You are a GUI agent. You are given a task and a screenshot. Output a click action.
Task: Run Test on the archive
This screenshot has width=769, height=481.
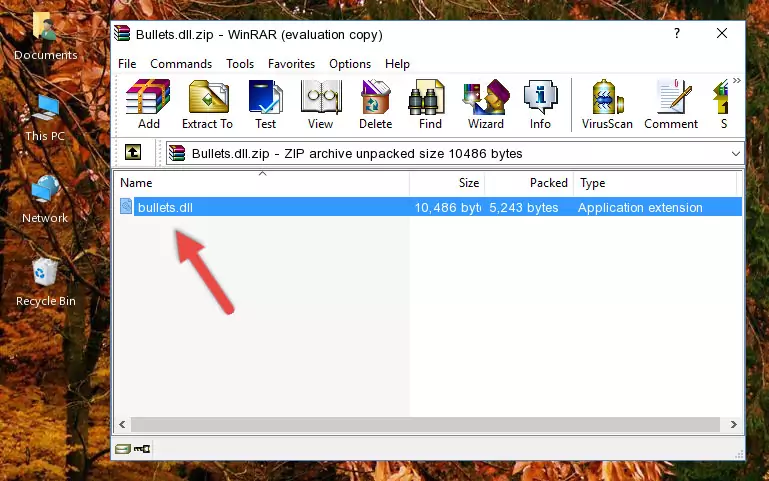click(x=265, y=104)
